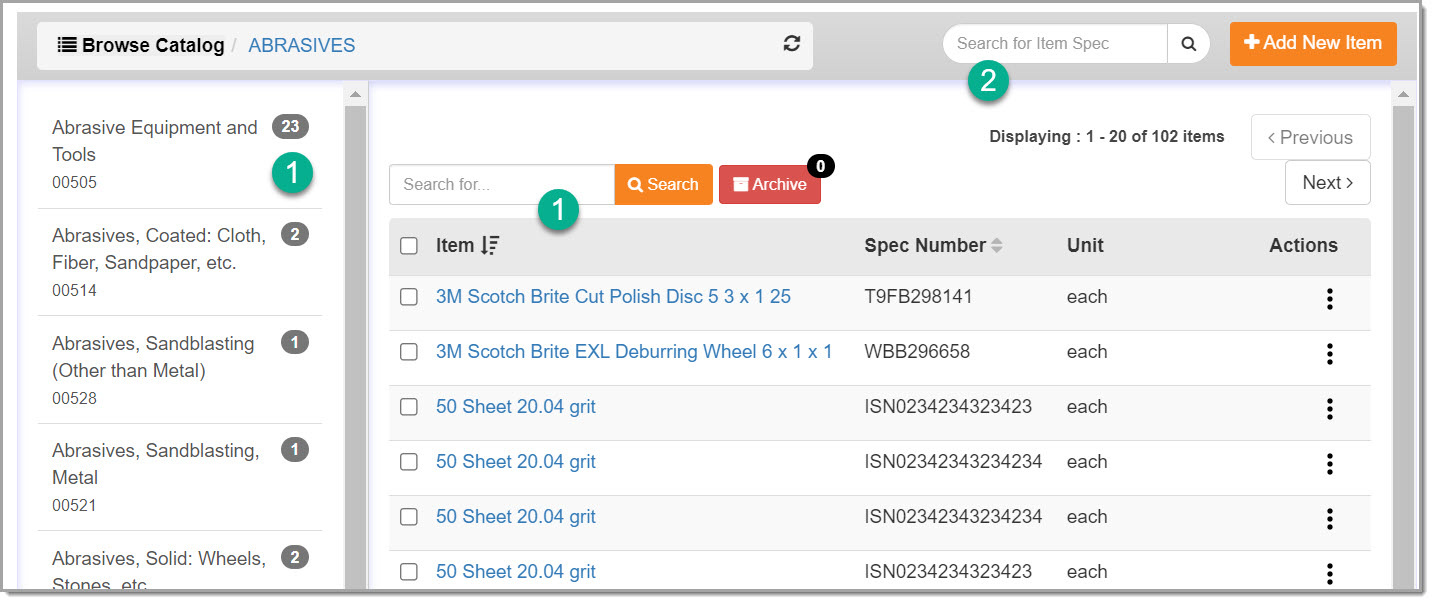1432x602 pixels.
Task: Click the count badge for Sandblasting, Metal category
Action: [x=294, y=450]
